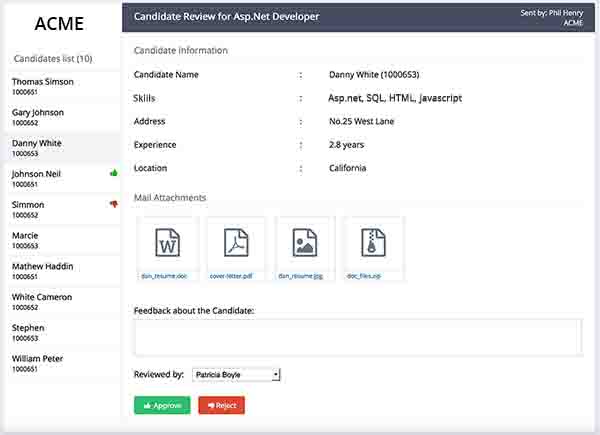Image resolution: width=600 pixels, height=435 pixels.
Task: Click the dan_resume.doc file name link
Action: pyautogui.click(x=164, y=275)
